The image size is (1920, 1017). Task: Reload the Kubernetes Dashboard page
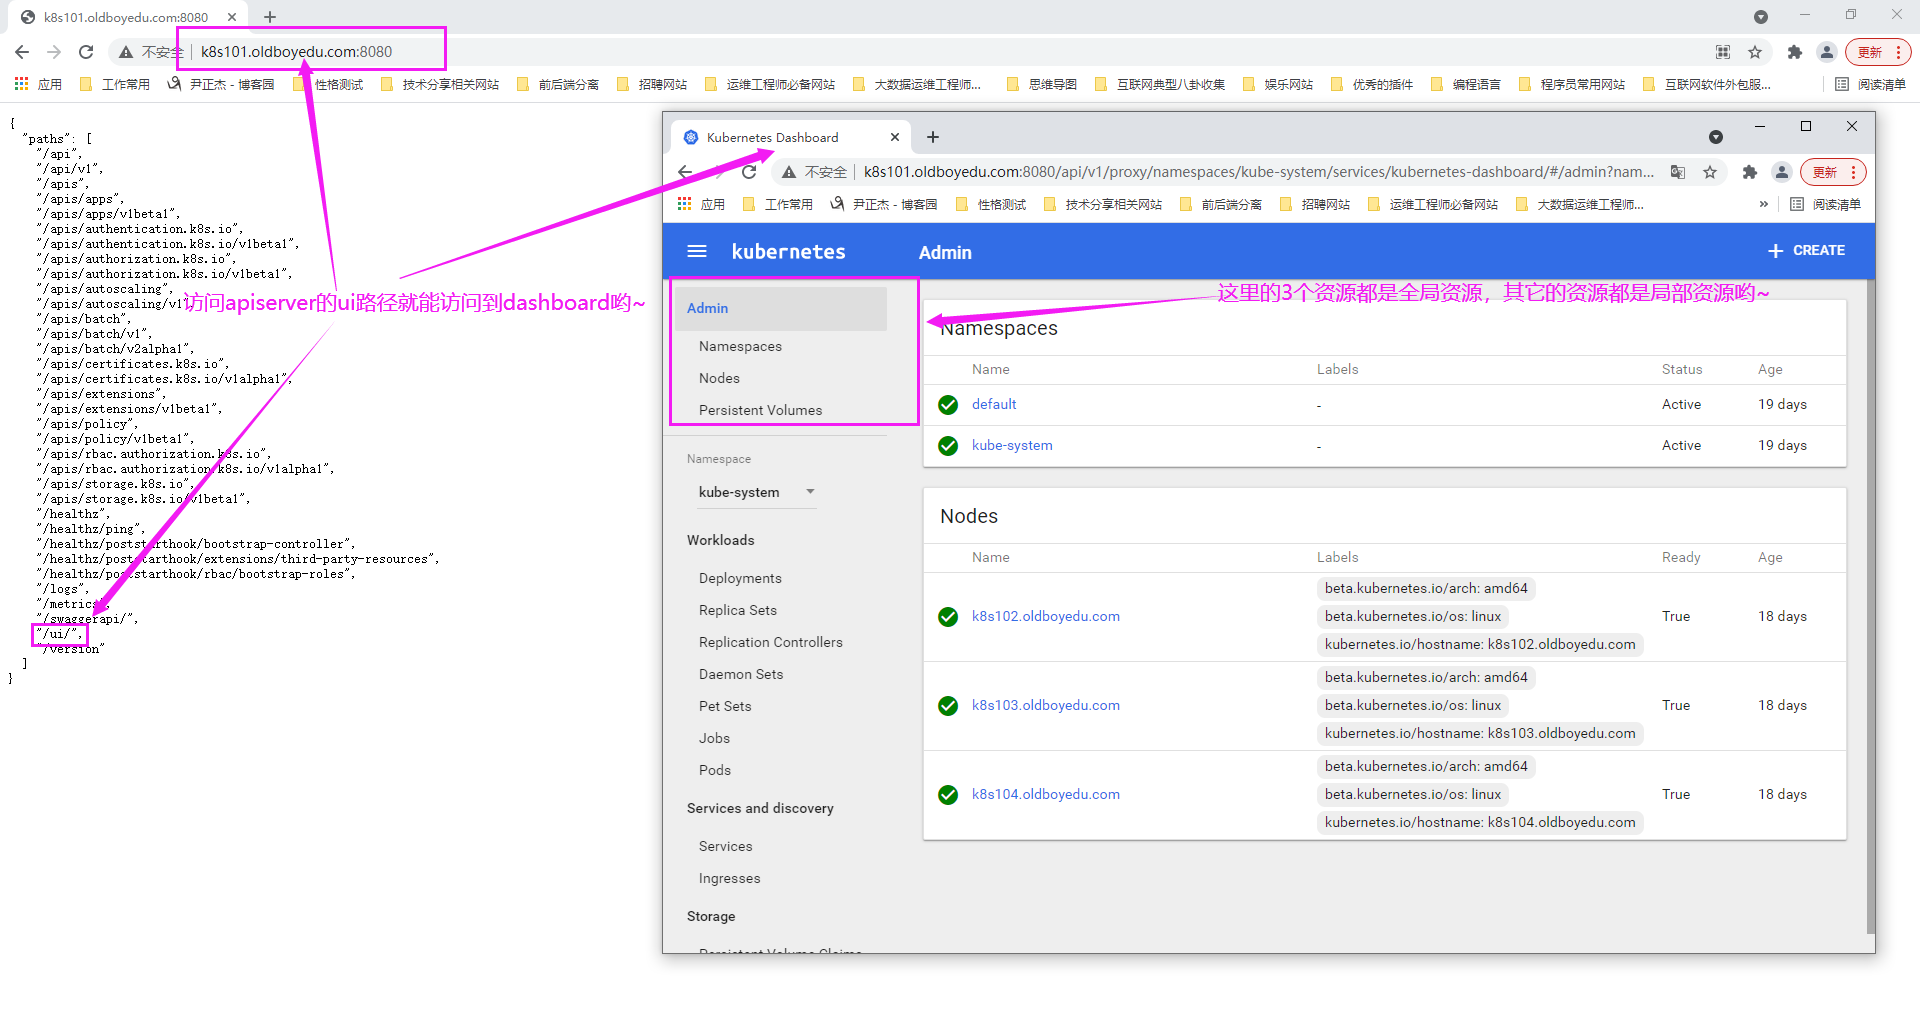pos(749,172)
